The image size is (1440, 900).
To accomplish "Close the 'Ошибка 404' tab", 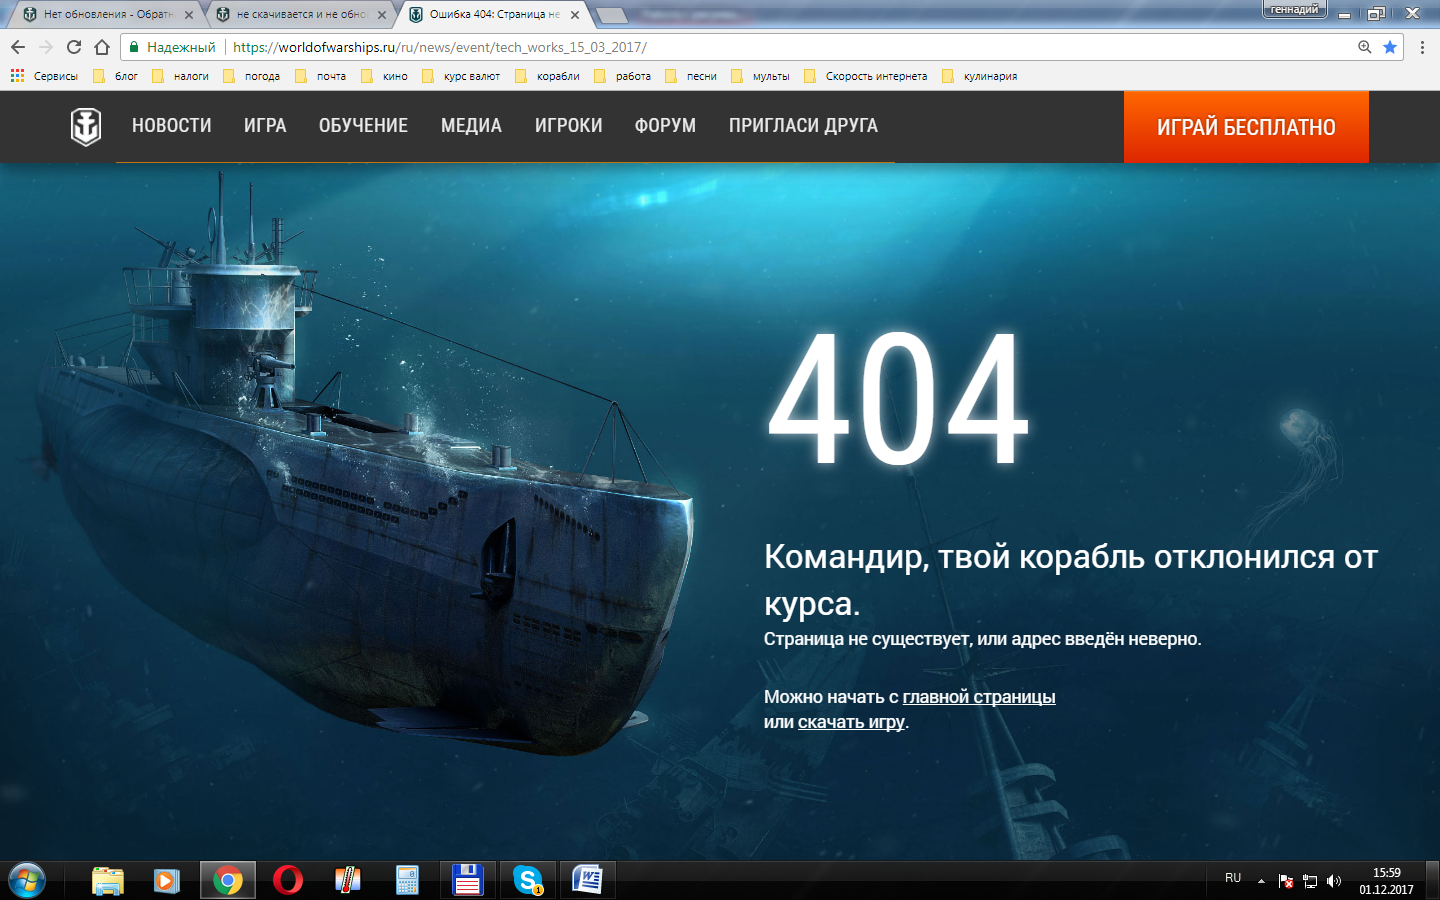I will tap(575, 15).
